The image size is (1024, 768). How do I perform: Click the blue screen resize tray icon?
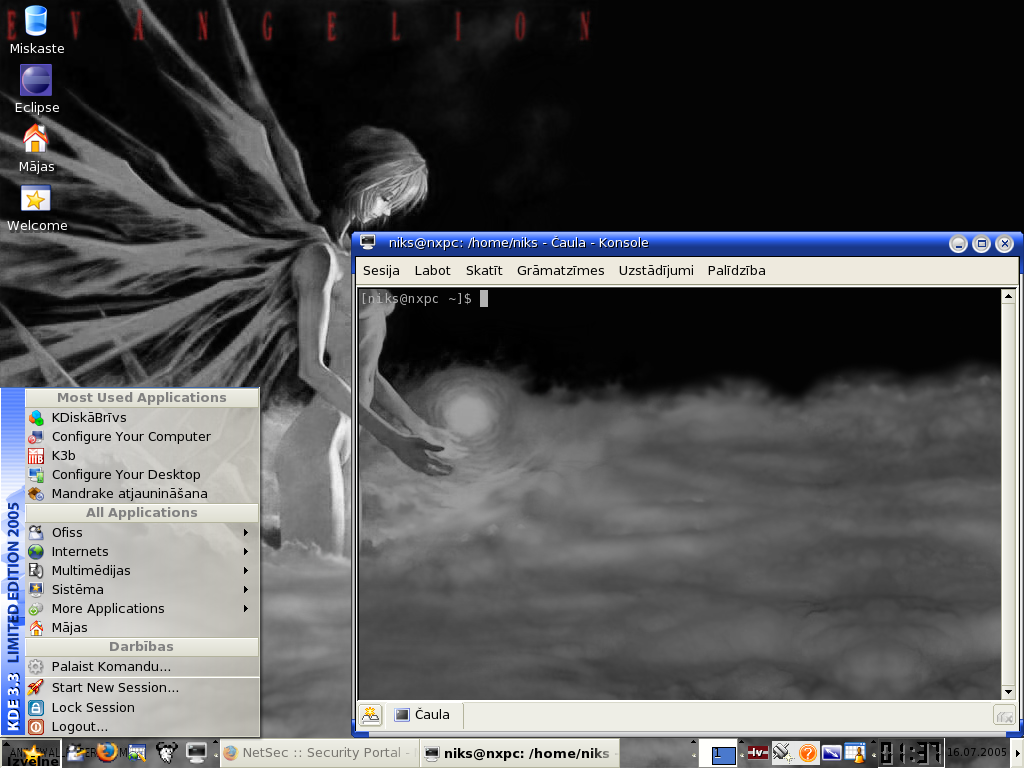pyautogui.click(x=831, y=753)
